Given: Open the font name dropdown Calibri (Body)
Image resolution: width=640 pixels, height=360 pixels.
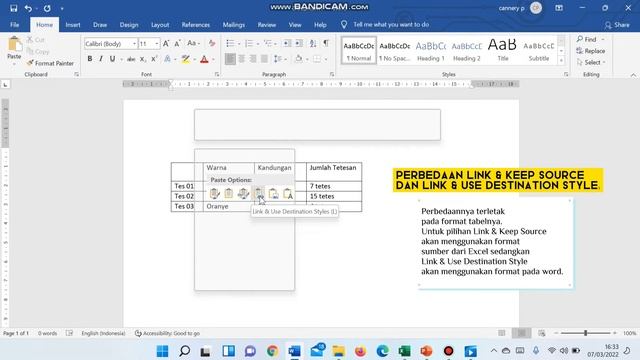Looking at the screenshot, I should (134, 44).
